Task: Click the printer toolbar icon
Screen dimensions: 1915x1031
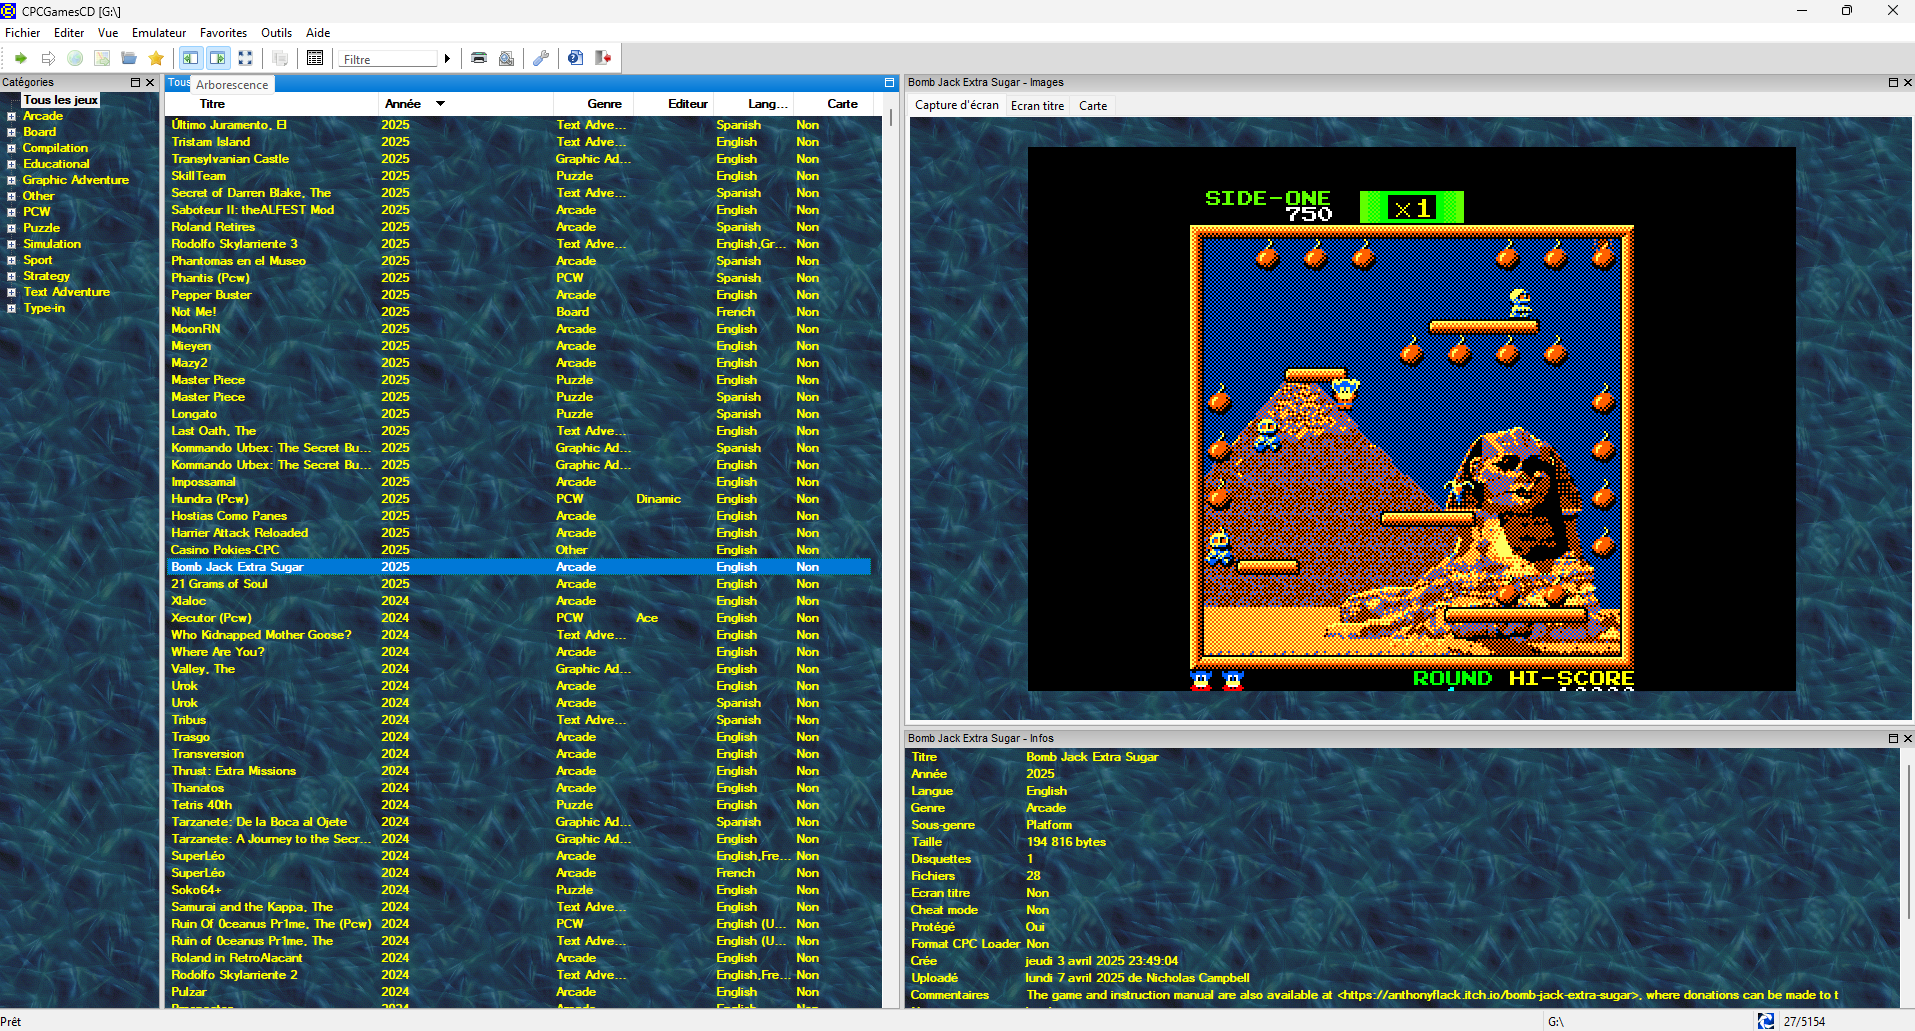Action: [x=479, y=58]
